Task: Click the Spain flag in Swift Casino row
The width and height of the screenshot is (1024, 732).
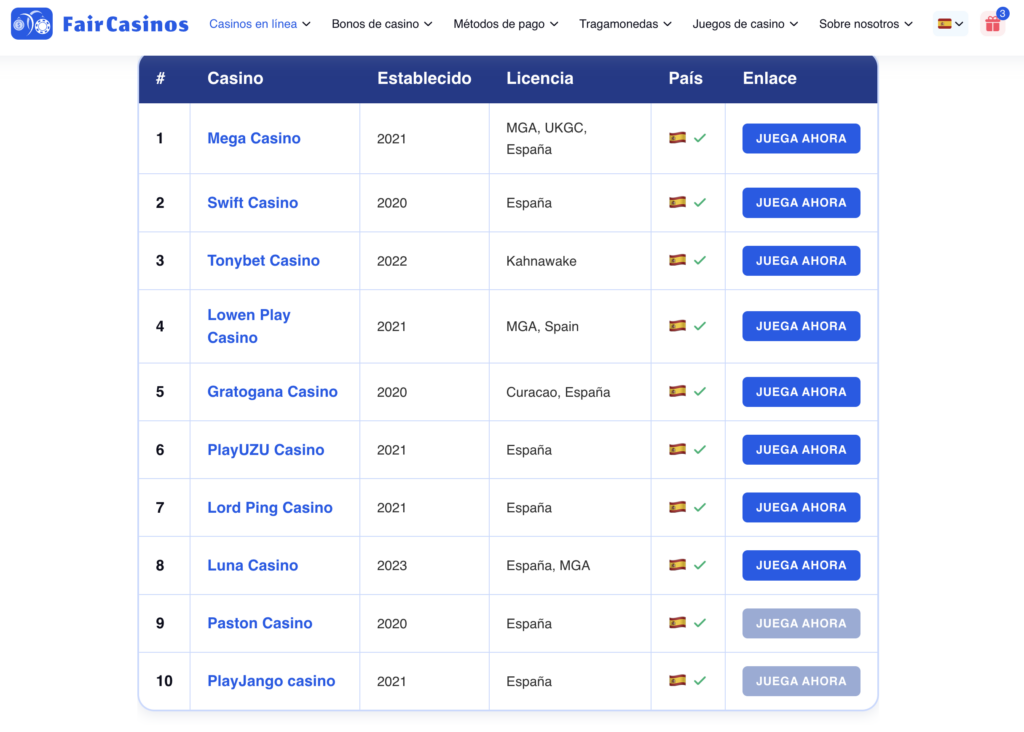Action: 677,202
